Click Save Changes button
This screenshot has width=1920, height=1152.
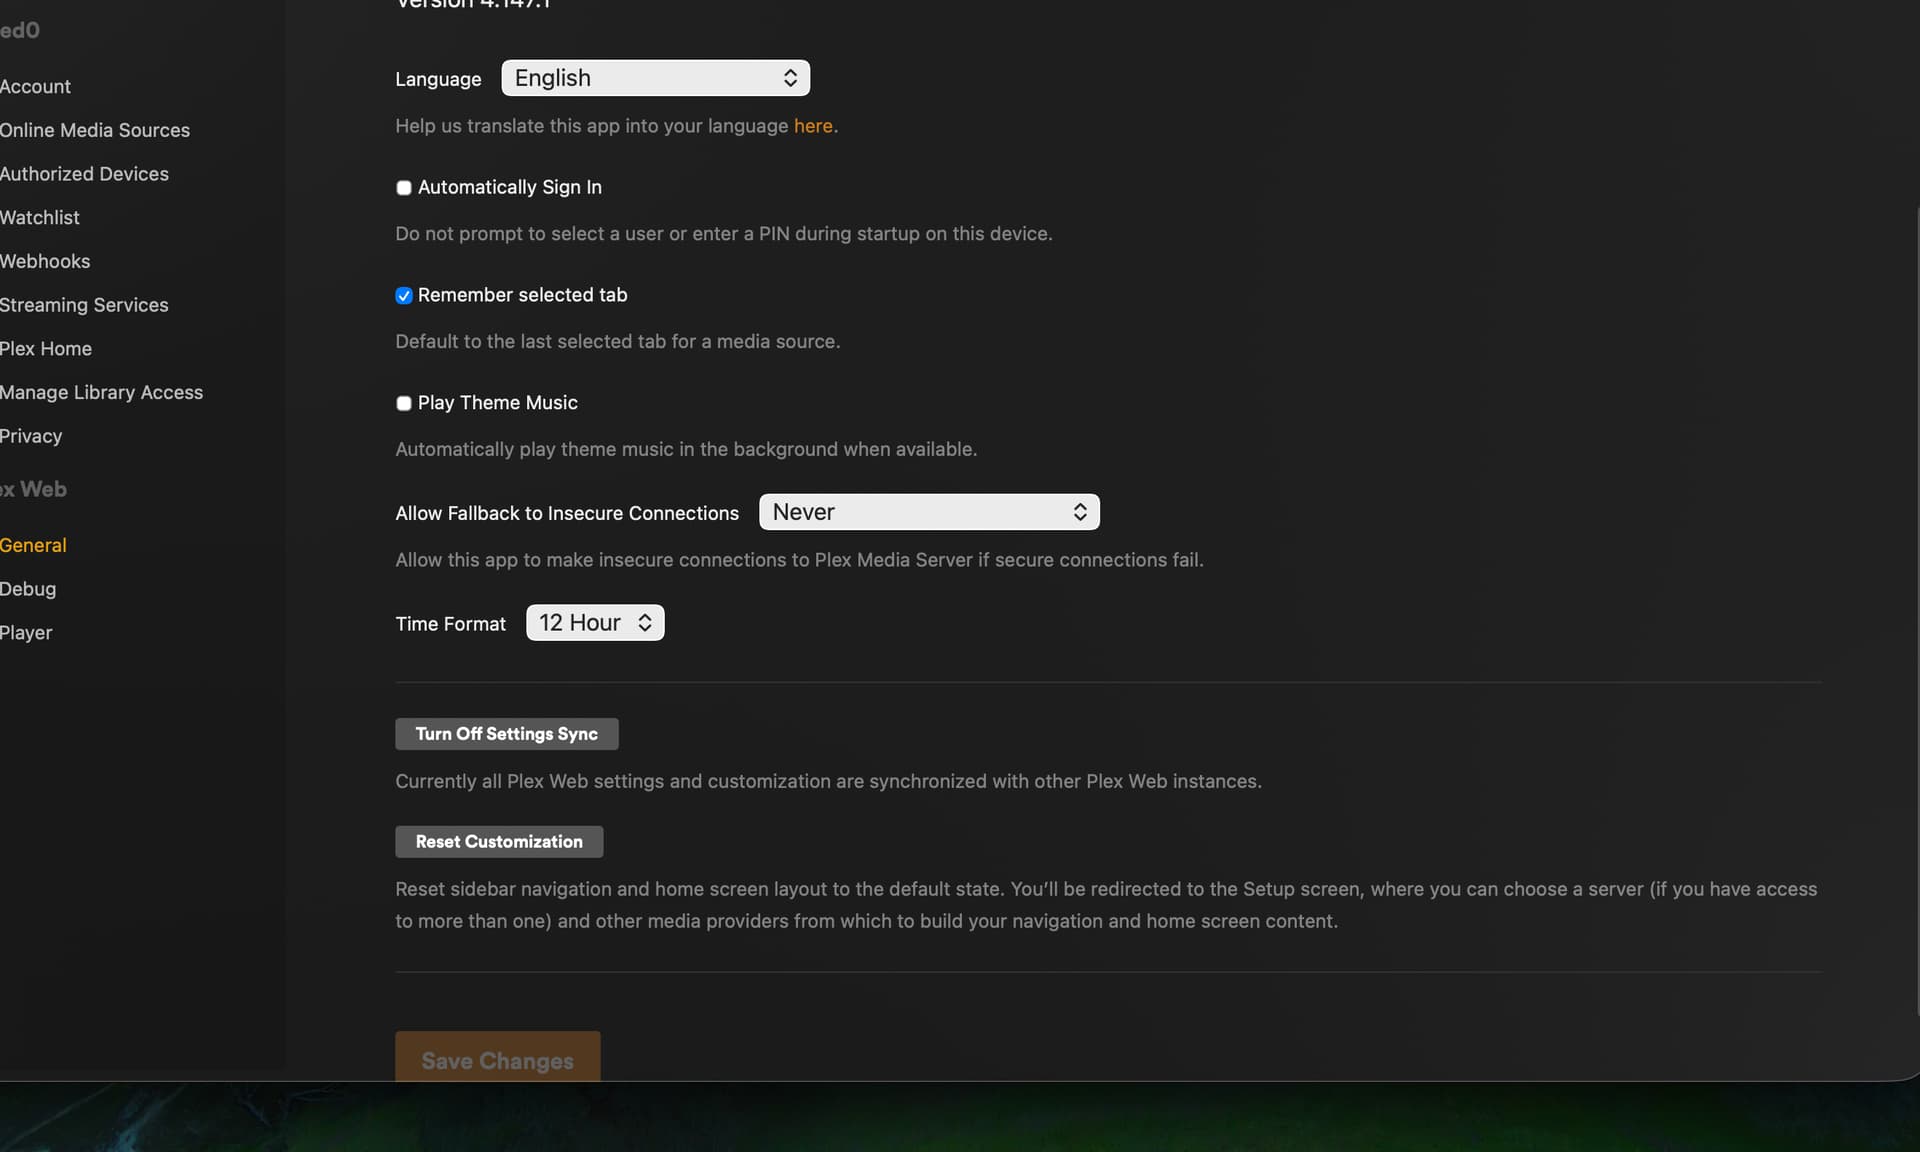(x=497, y=1058)
